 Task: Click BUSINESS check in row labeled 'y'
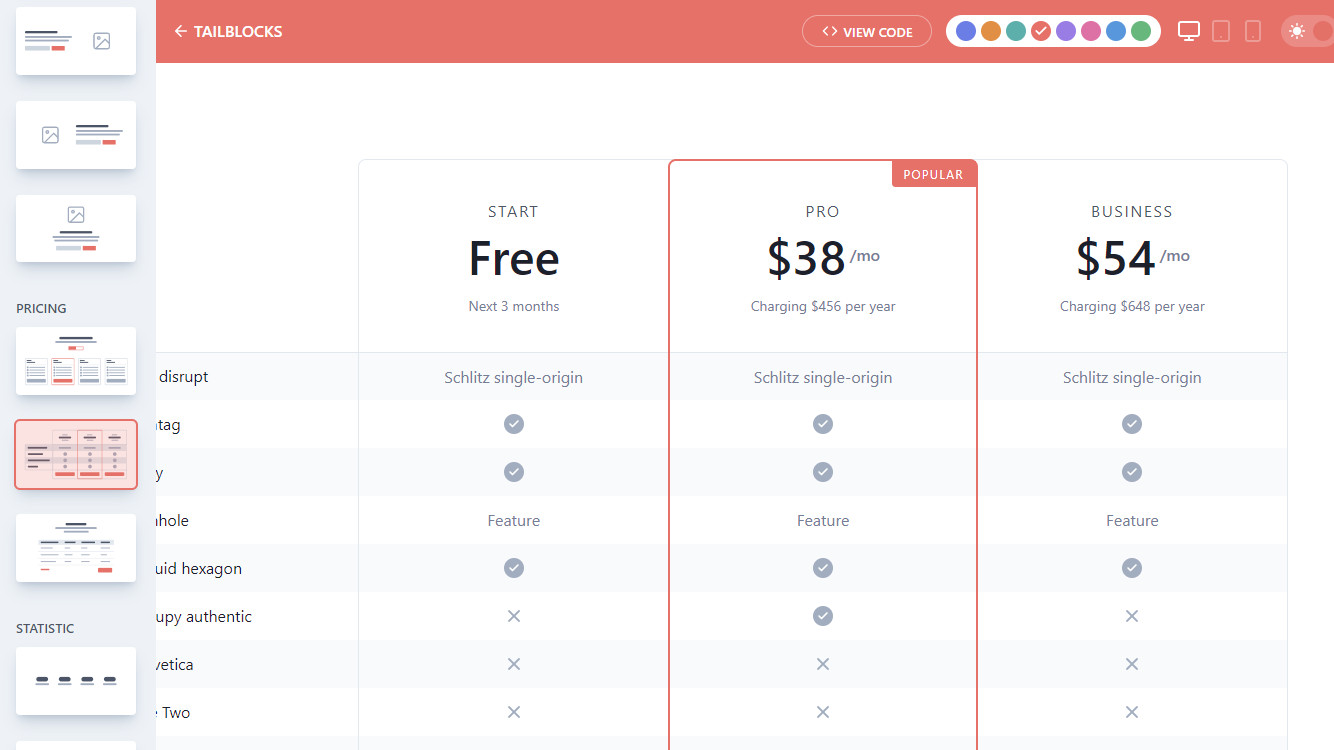tap(1132, 471)
